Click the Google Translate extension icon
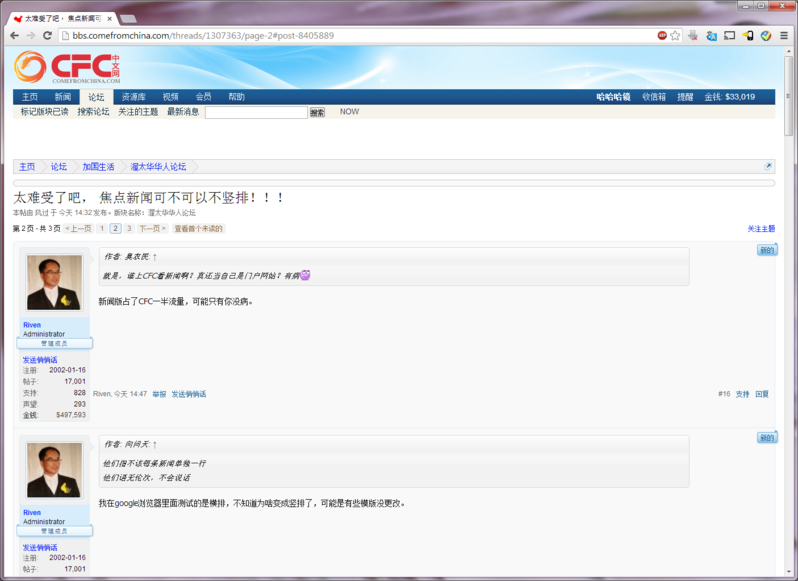 (711, 36)
